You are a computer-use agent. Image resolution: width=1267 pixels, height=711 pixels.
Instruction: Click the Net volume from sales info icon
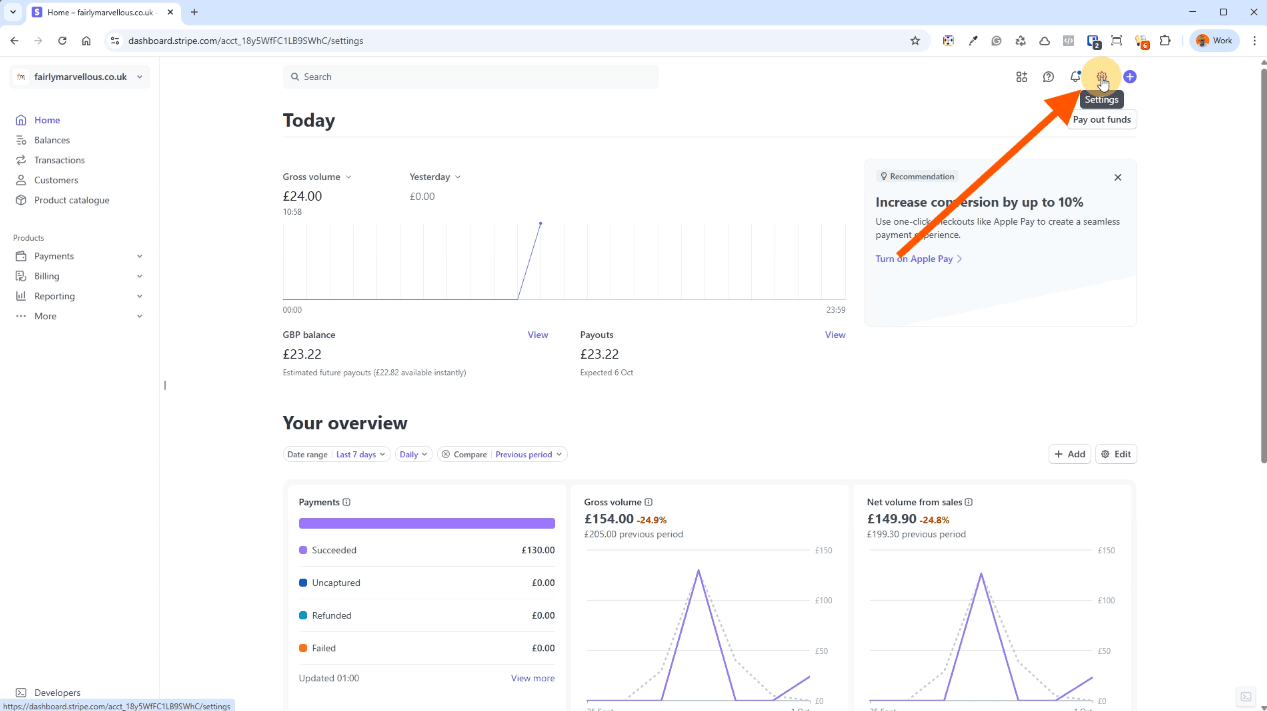point(969,502)
